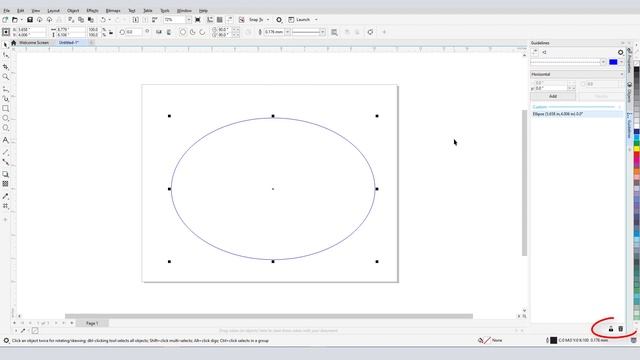Open the Open file arrow dropdown
640x360 pixels.
tap(22, 20)
